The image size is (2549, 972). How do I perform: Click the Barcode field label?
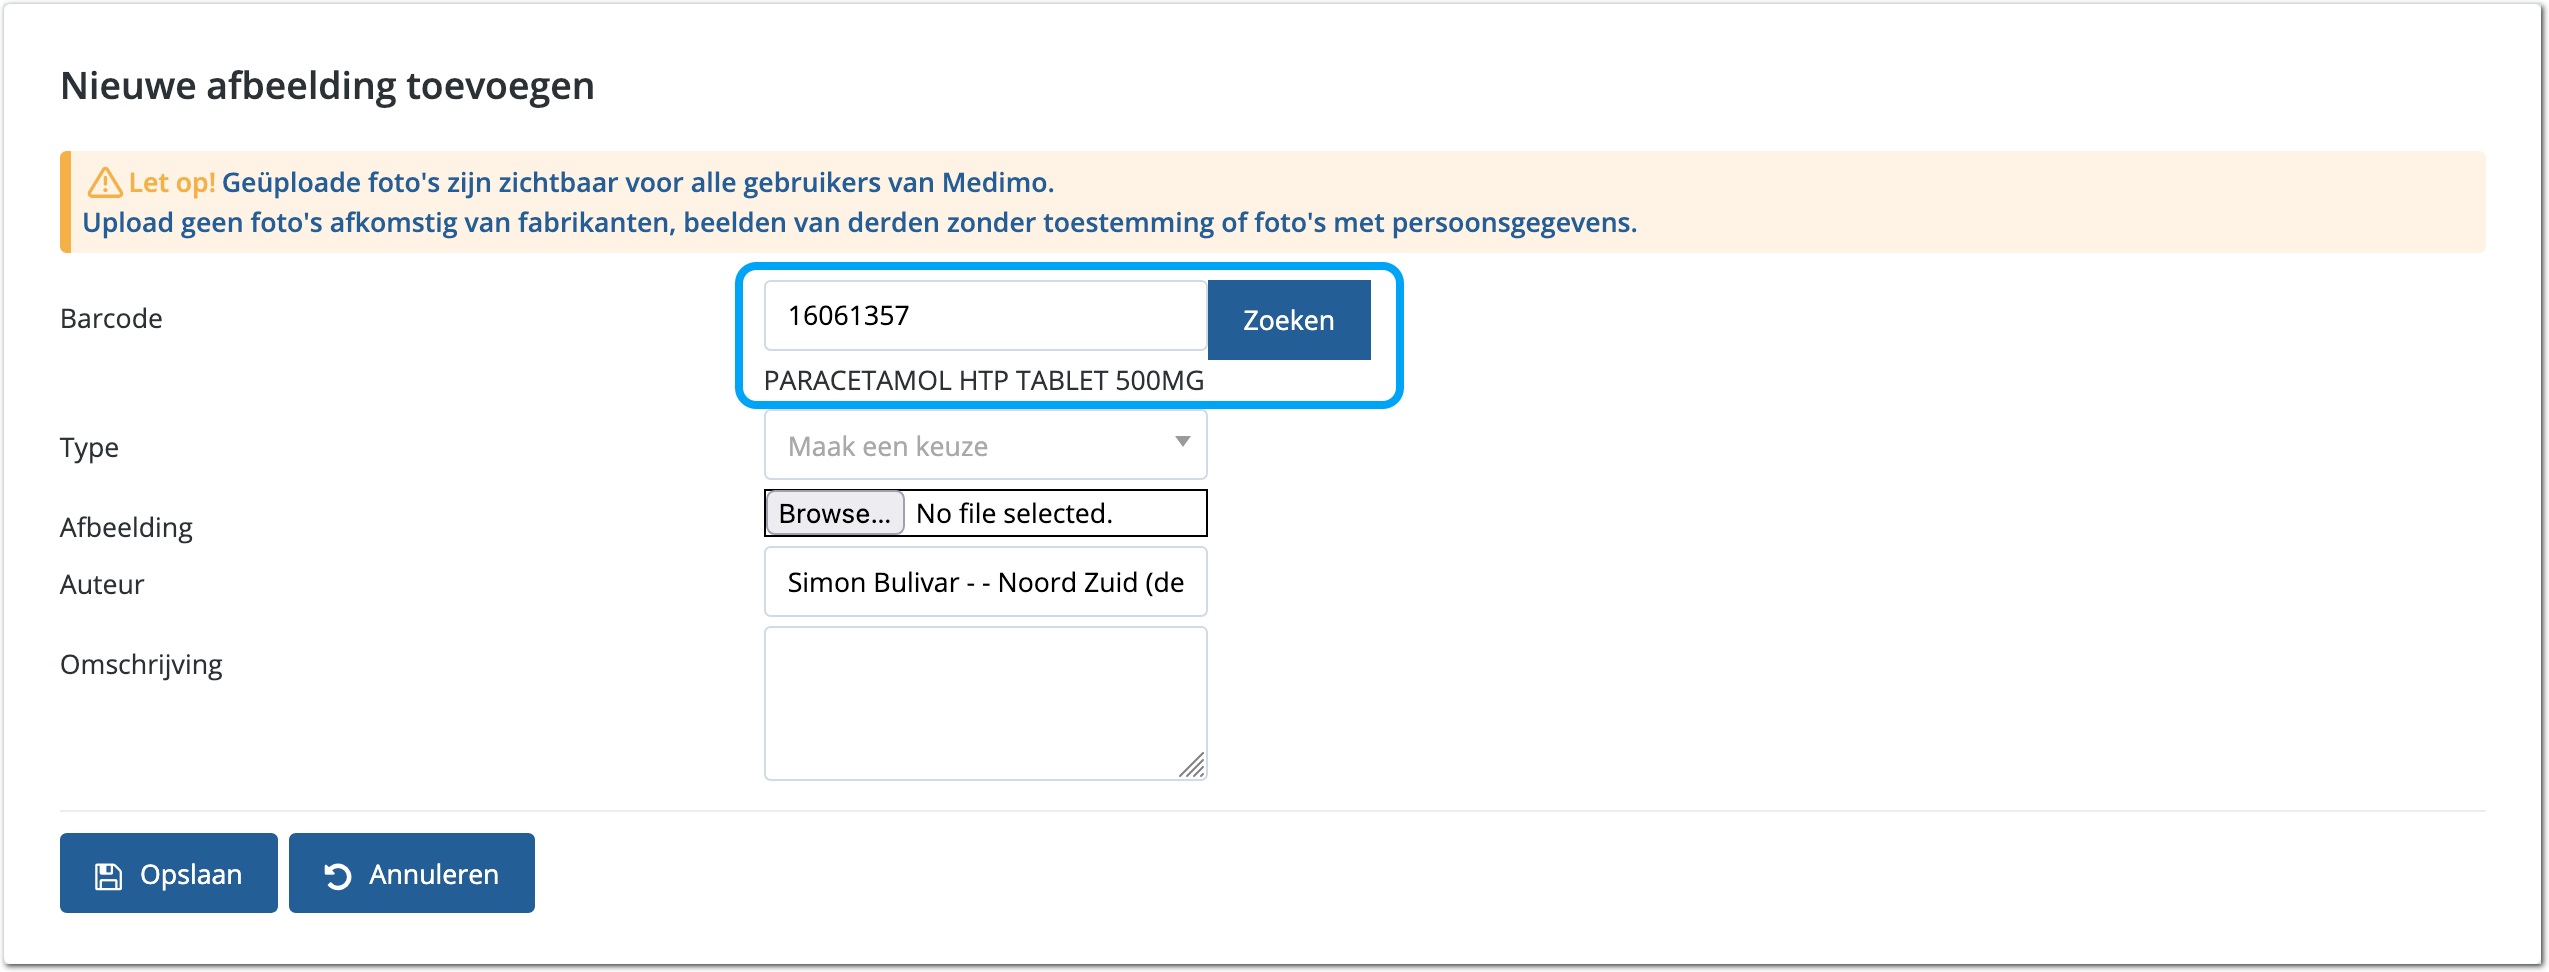(111, 318)
